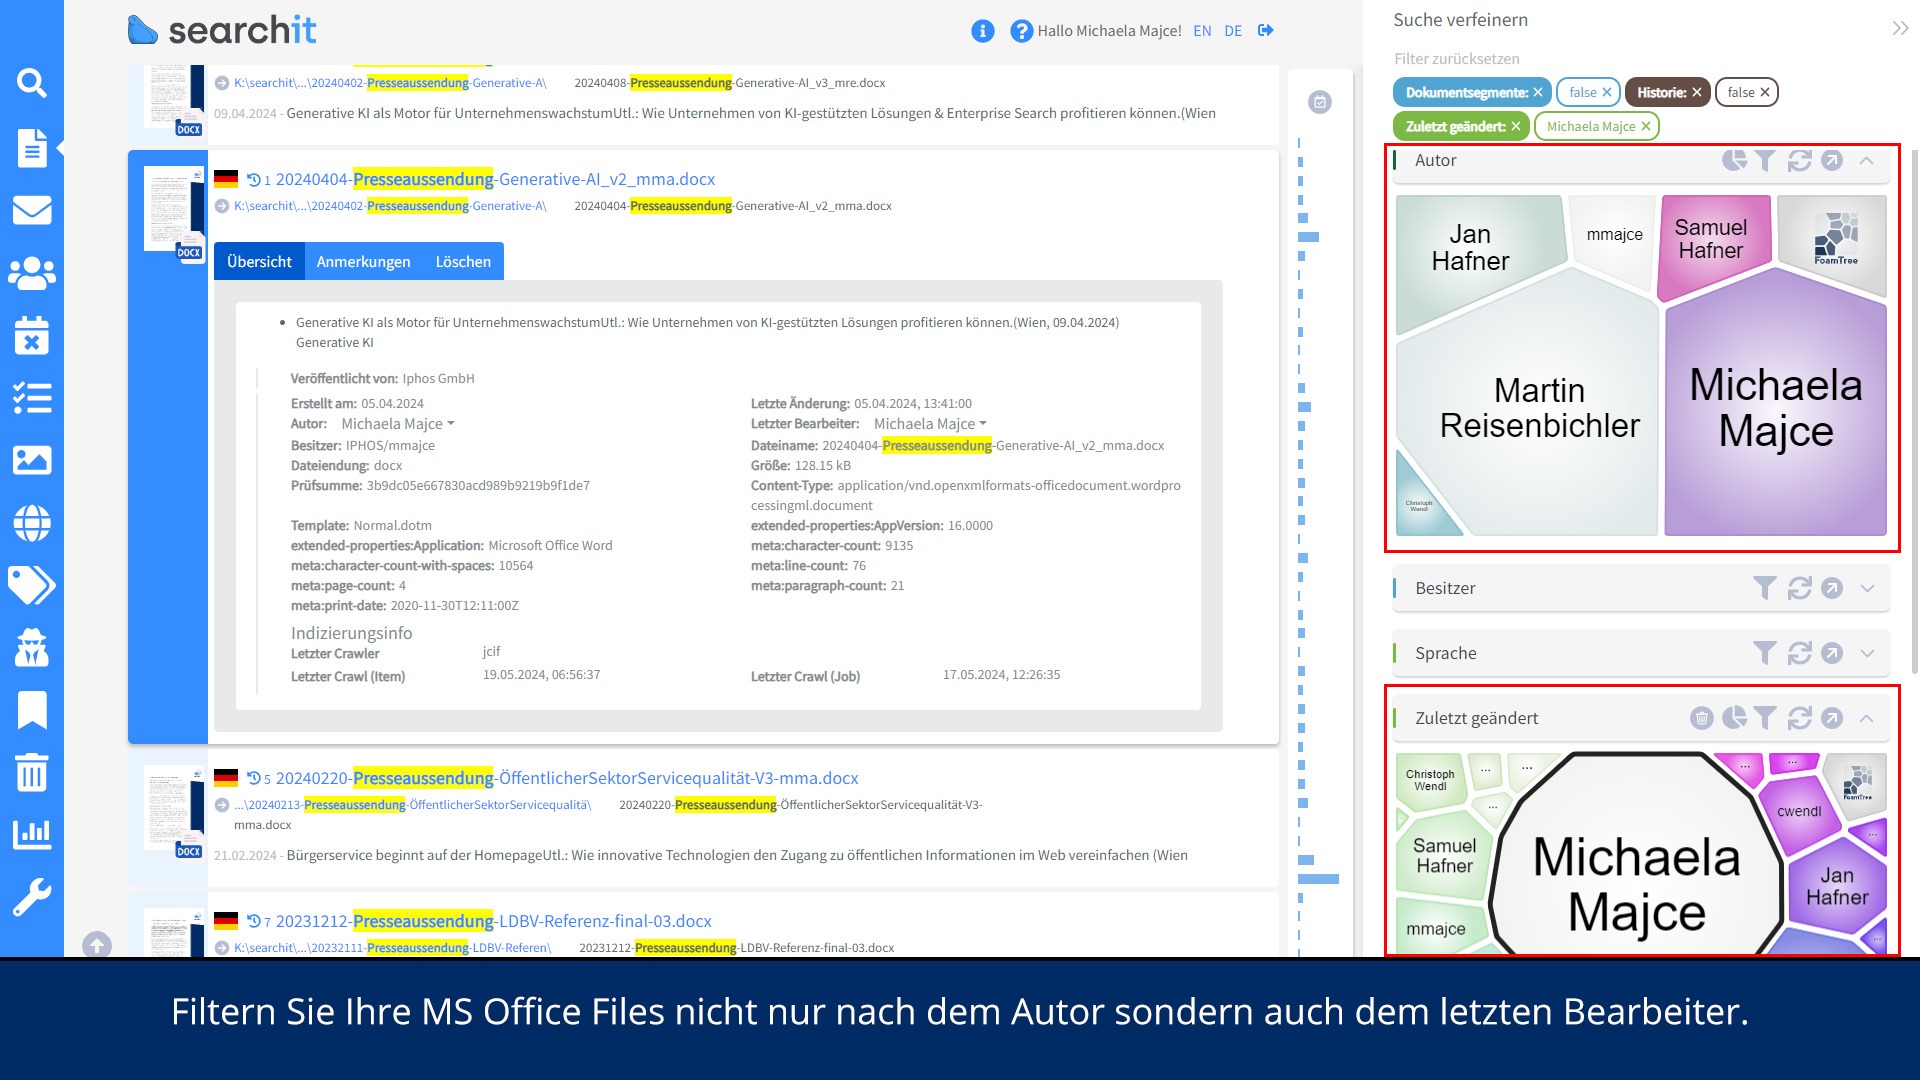The width and height of the screenshot is (1920, 1080).
Task: Open the statistics chart icon in the sidebar
Action: point(32,834)
